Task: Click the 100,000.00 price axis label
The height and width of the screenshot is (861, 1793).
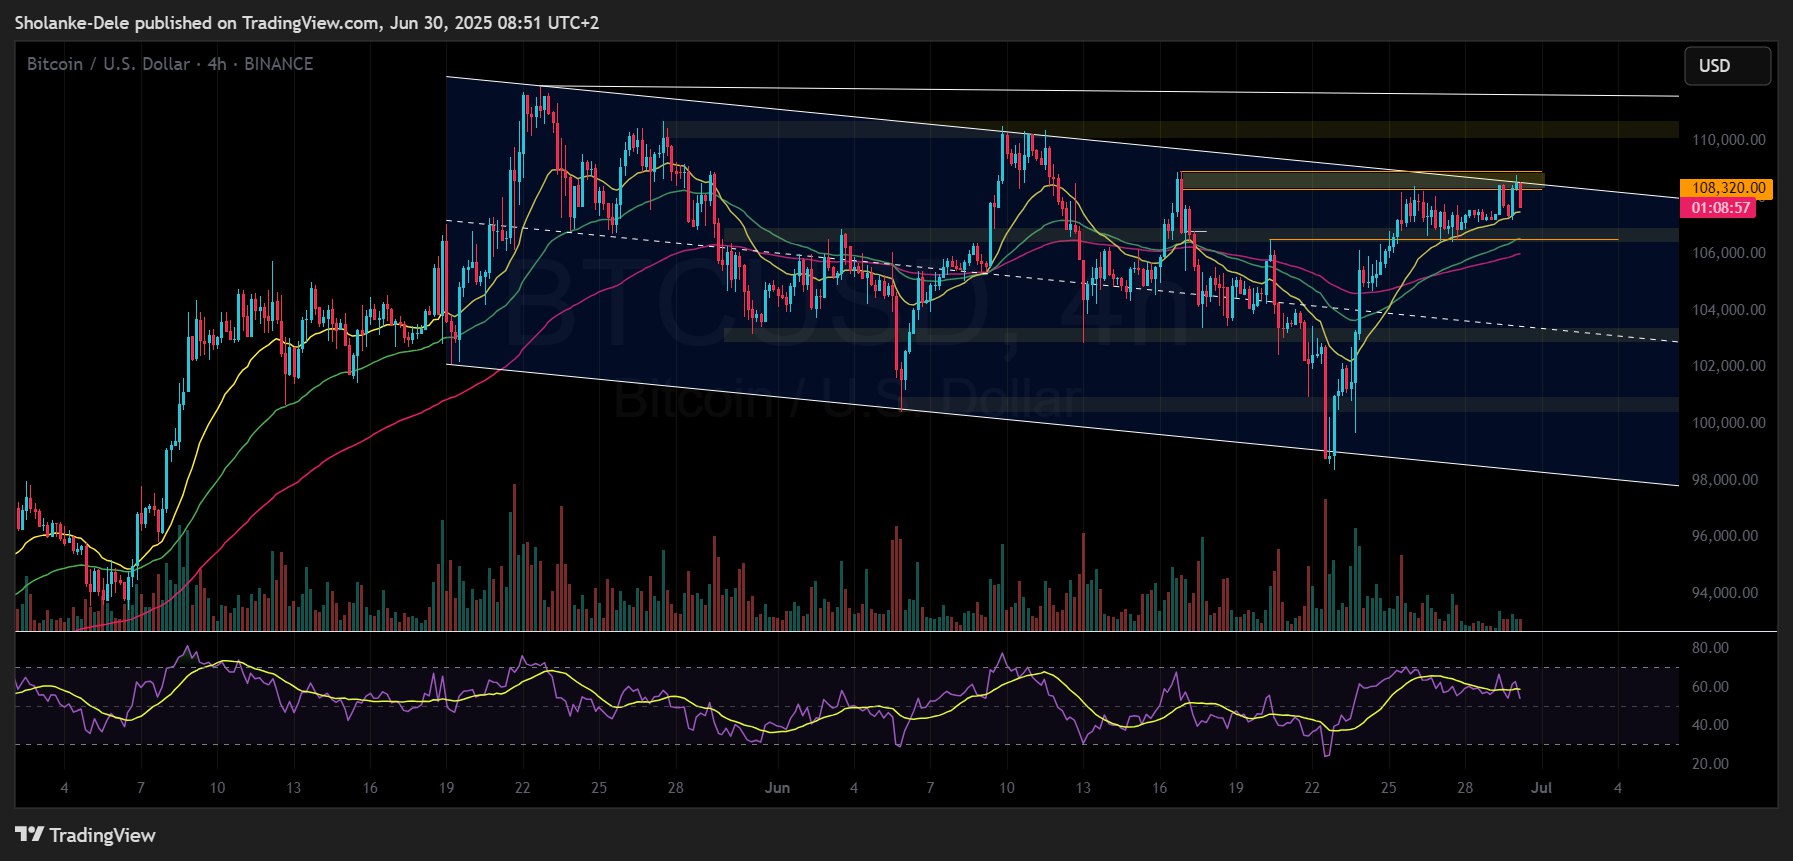Action: click(x=1729, y=423)
